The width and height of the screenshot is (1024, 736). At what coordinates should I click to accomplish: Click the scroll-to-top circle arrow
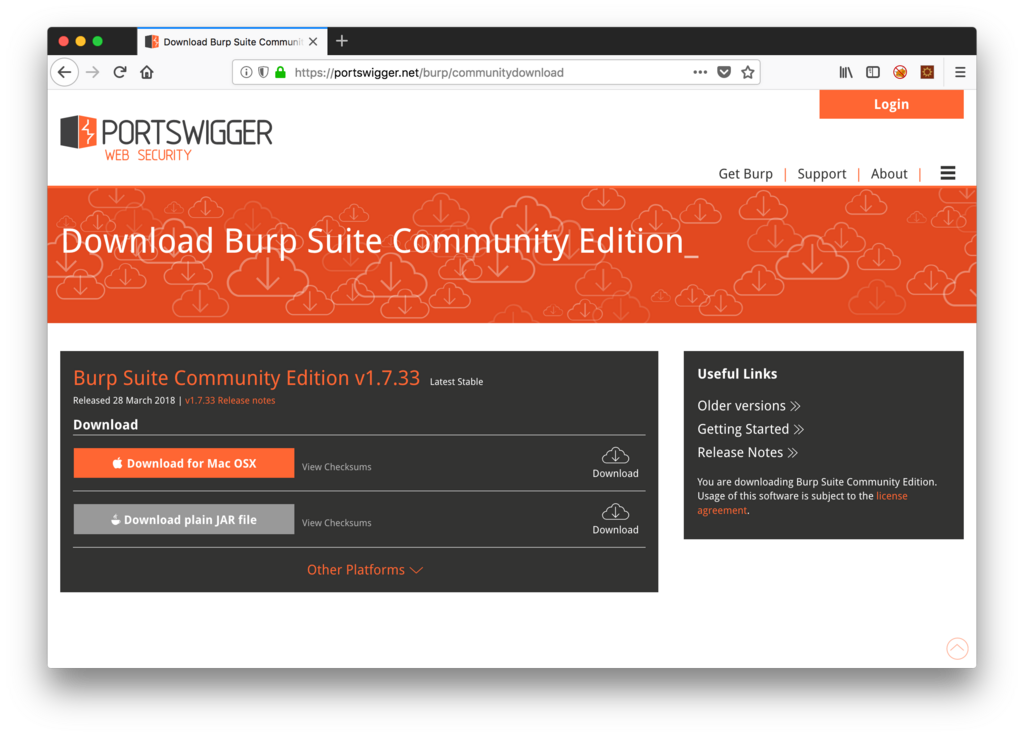957,648
